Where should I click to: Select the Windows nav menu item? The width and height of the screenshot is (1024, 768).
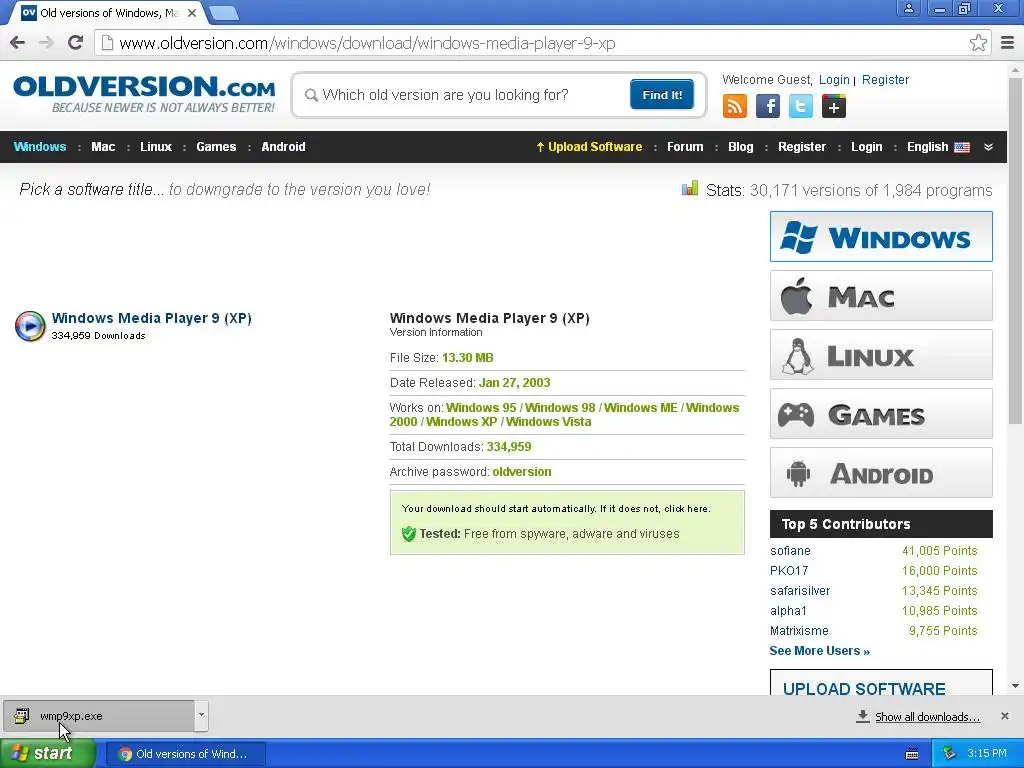point(40,147)
